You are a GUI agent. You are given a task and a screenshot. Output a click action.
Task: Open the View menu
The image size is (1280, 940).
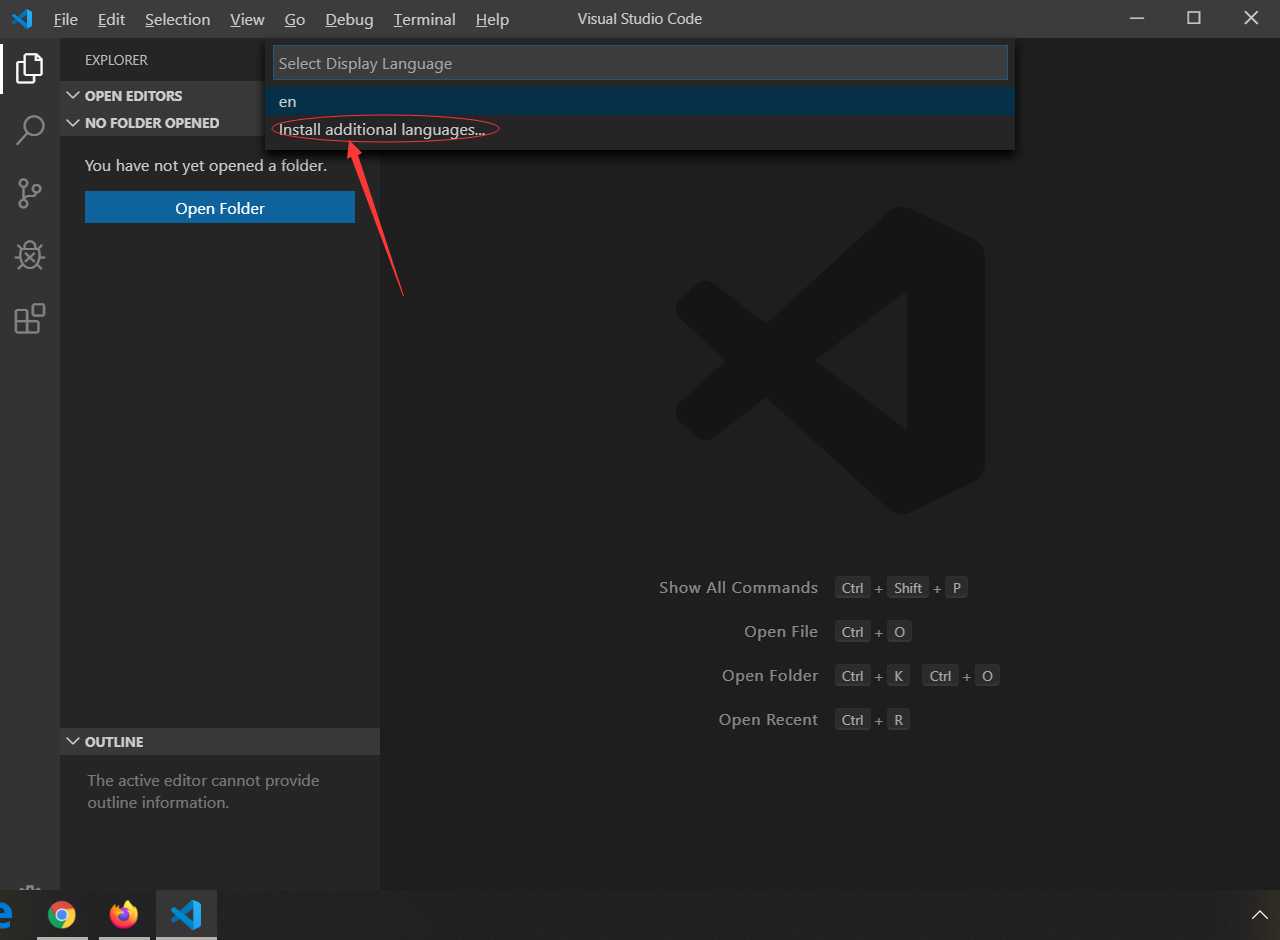click(x=247, y=19)
